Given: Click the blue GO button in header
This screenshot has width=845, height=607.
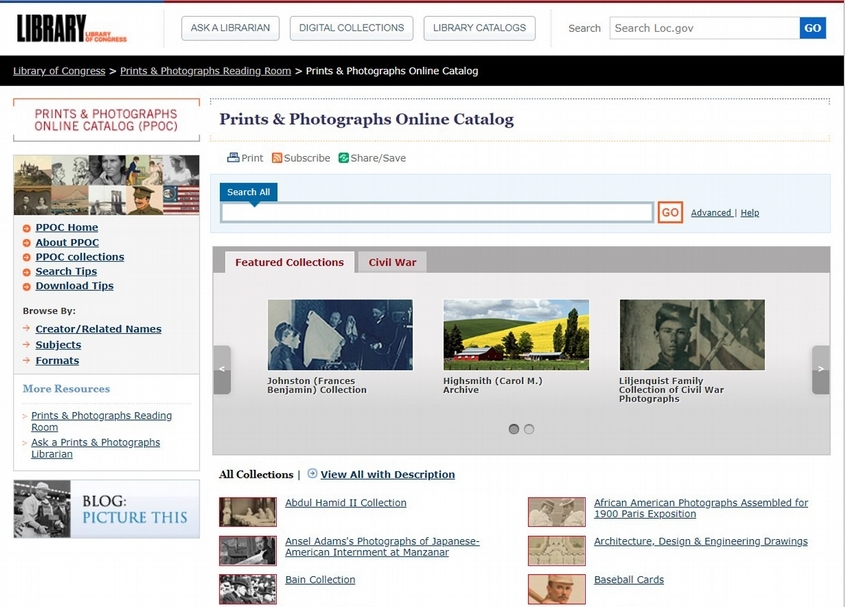Looking at the screenshot, I should point(813,28).
